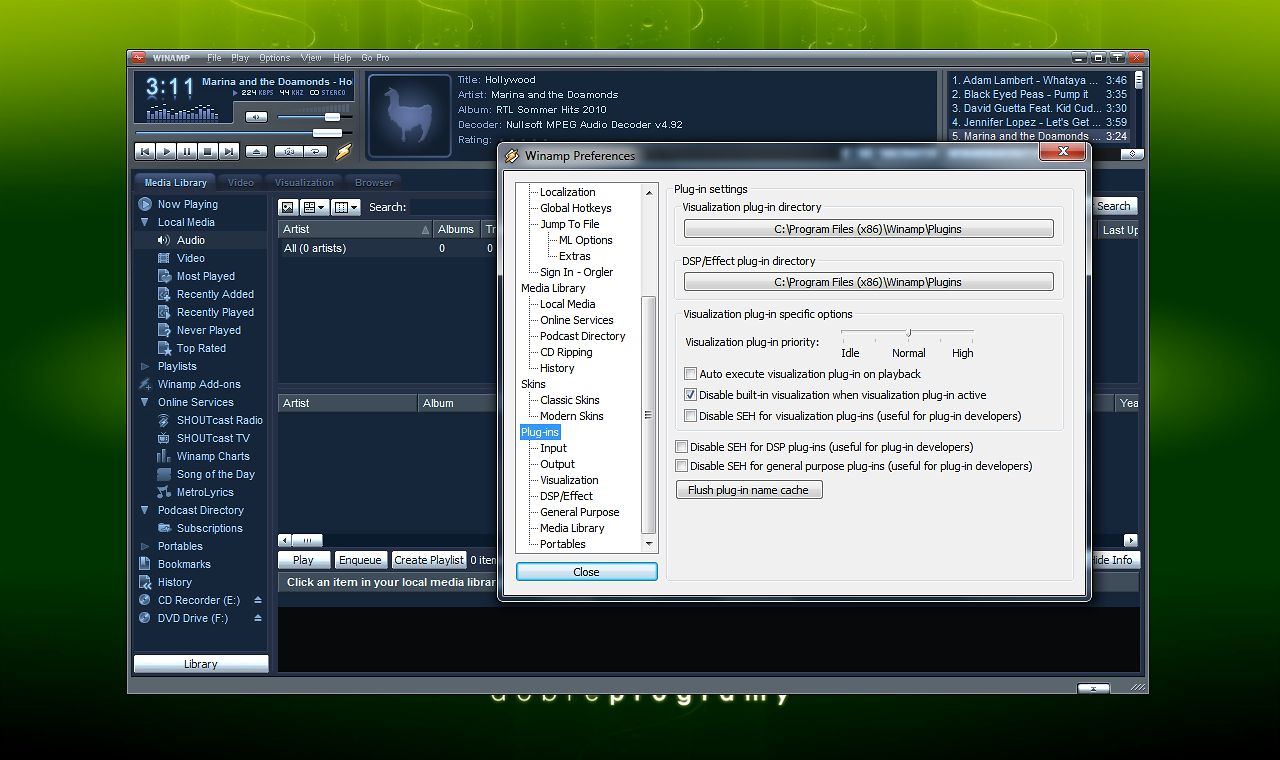Screen dimensions: 1280x760
Task: Open the View menu
Action: click(x=311, y=58)
